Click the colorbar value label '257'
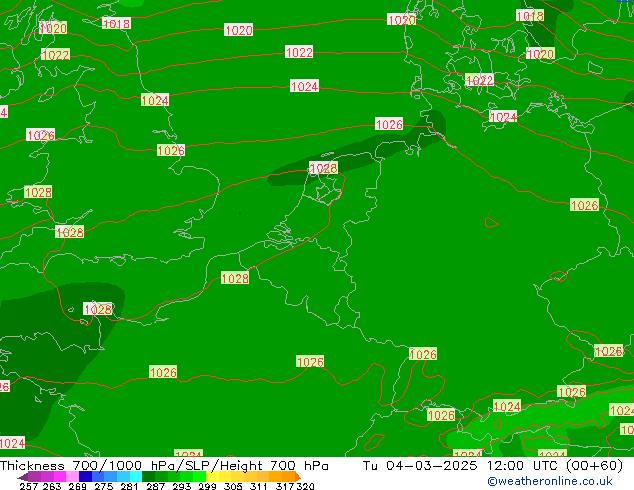The image size is (634, 490). [x=29, y=486]
